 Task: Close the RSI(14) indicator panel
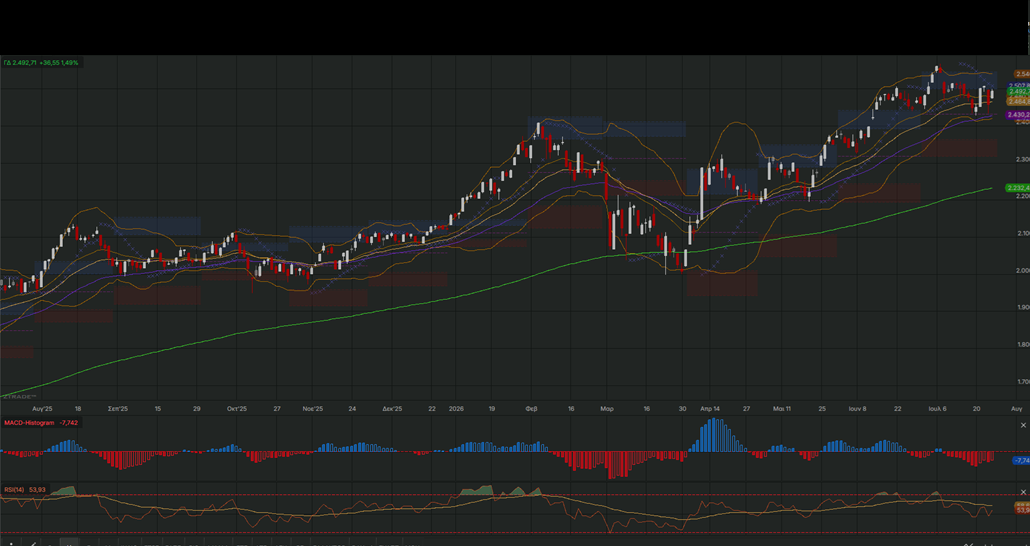point(1023,492)
